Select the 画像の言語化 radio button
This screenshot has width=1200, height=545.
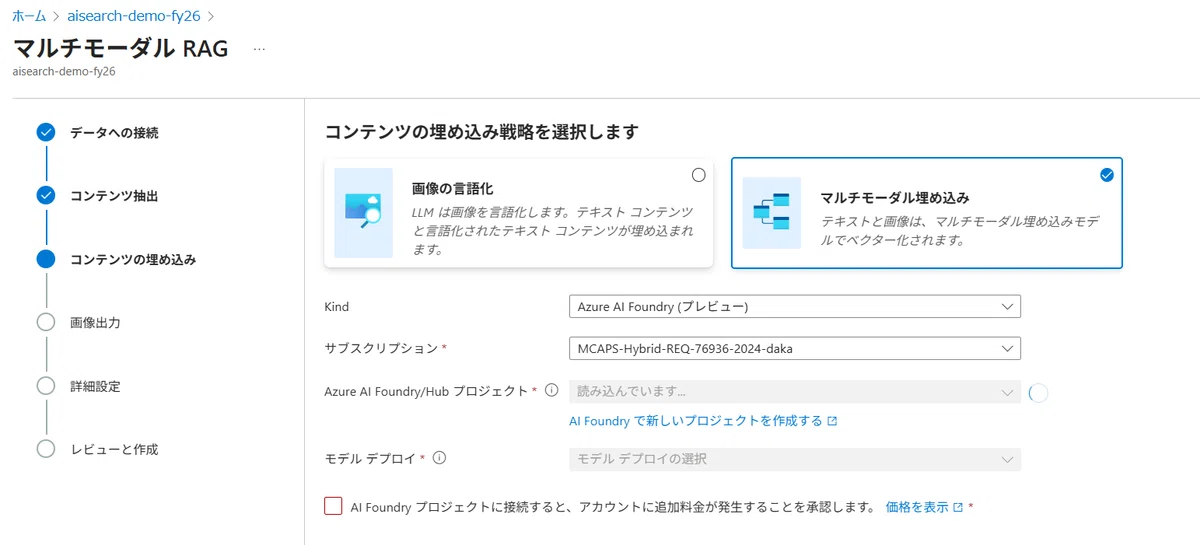tap(698, 175)
